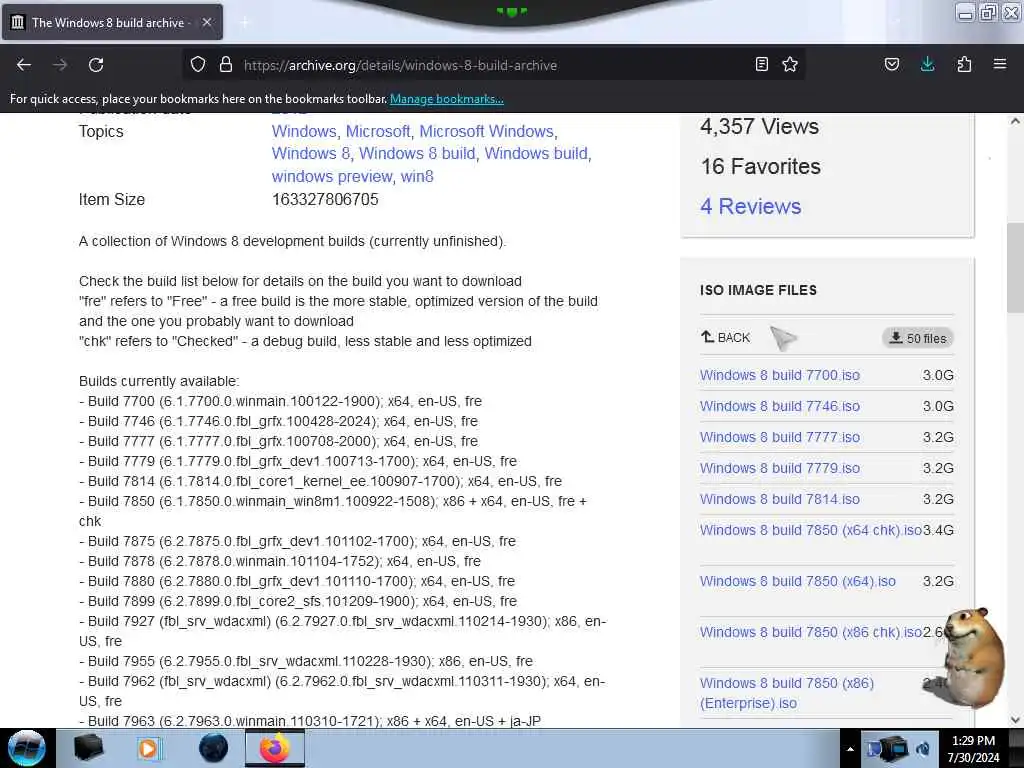Click the Item Size value 163327806705
Viewport: 1024px width, 768px height.
pyautogui.click(x=325, y=199)
